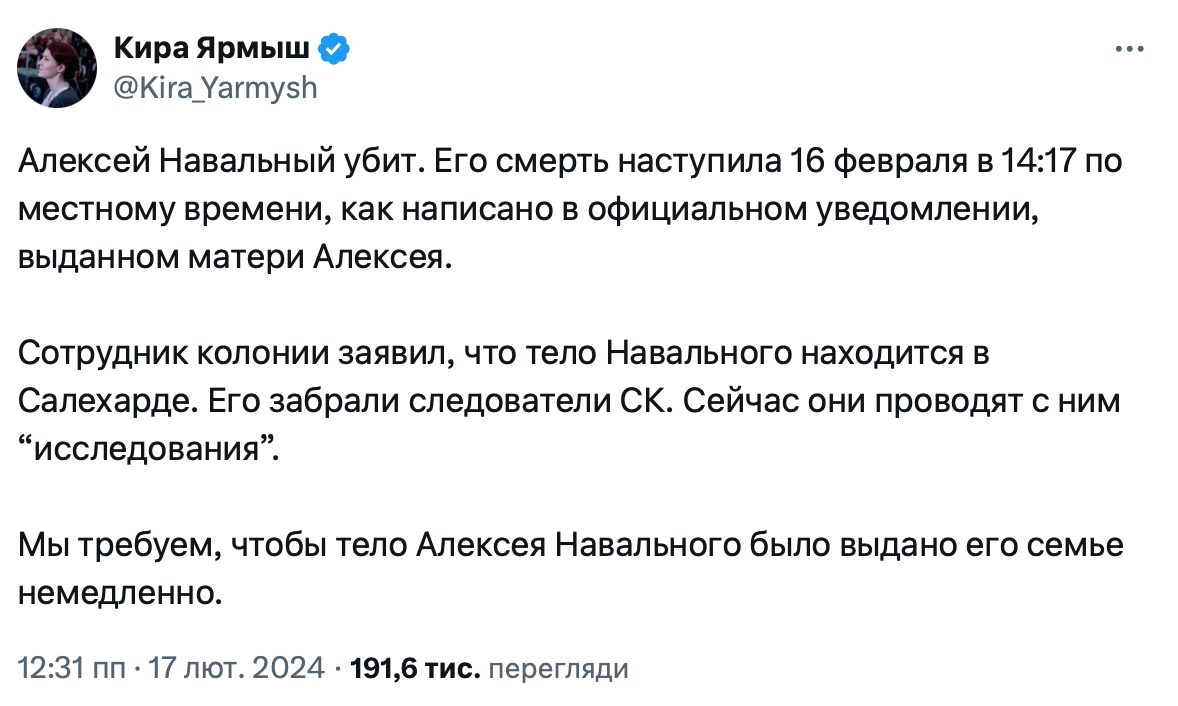Open Кира Ярмыш profile avatar
This screenshot has height=706, width=1178.
pos(56,68)
